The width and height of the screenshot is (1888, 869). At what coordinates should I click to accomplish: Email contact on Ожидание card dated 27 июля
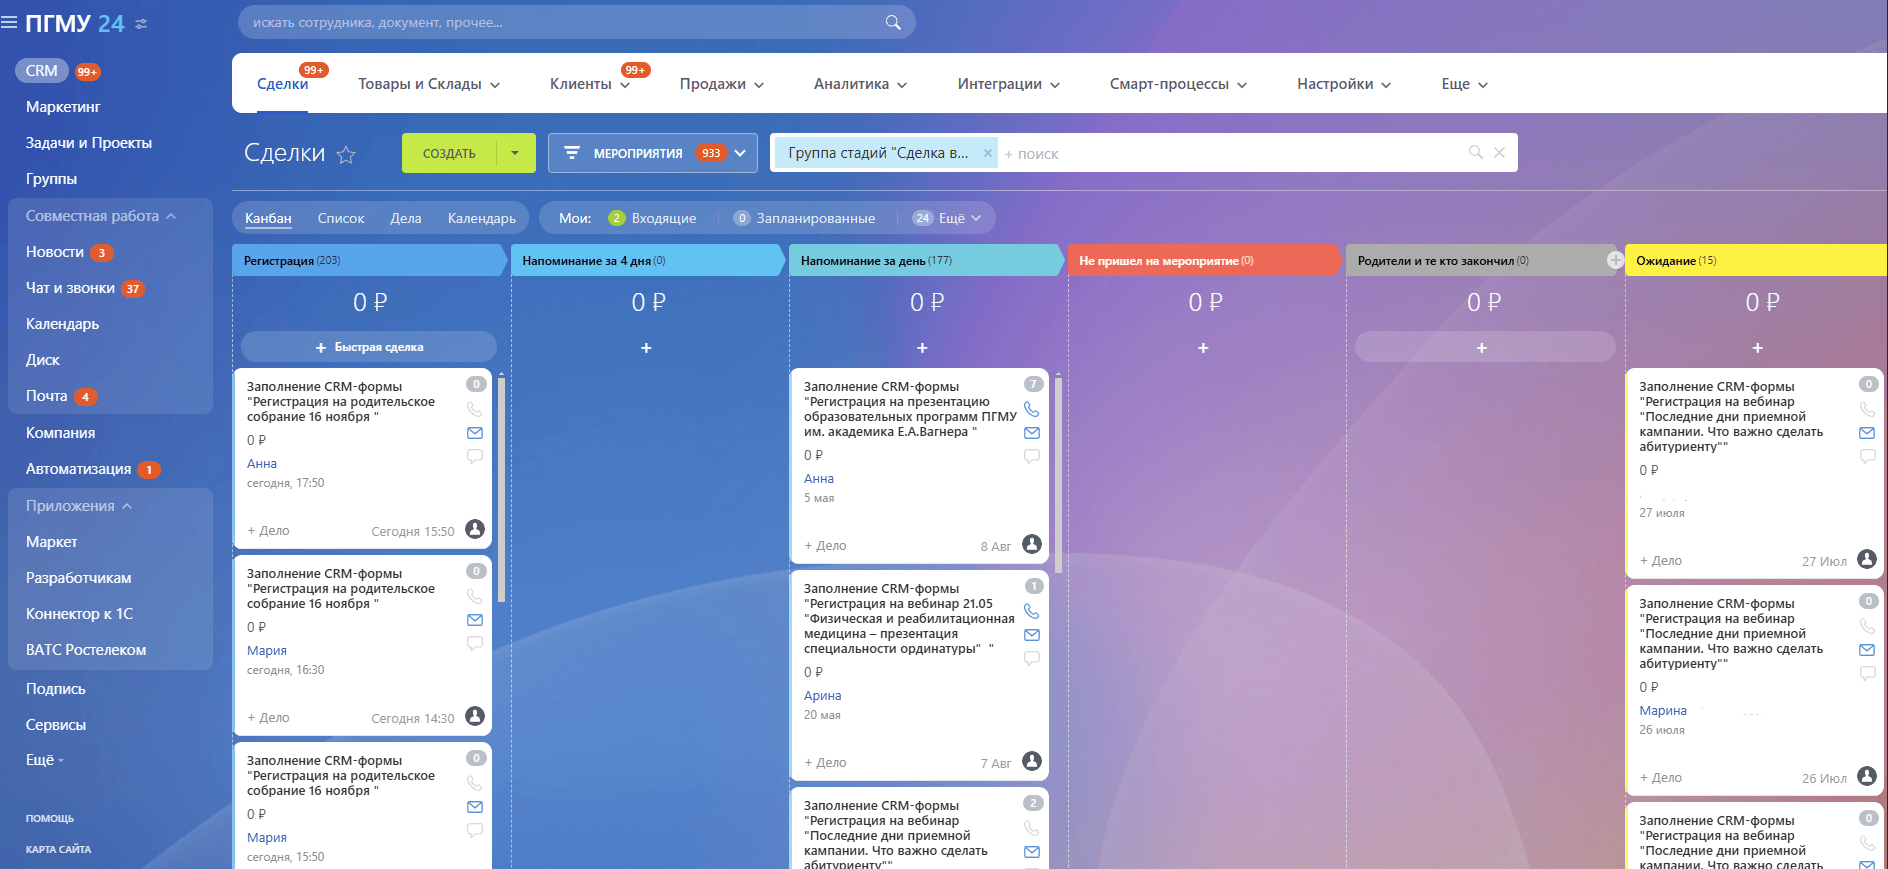tap(1867, 433)
